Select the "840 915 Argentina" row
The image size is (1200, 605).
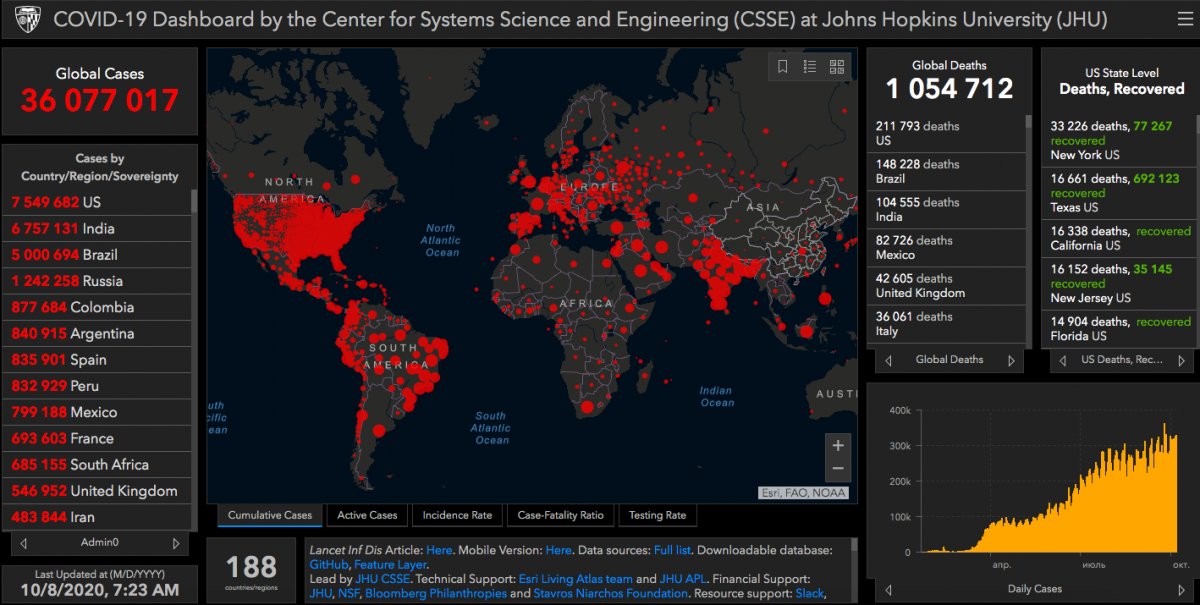[x=97, y=333]
